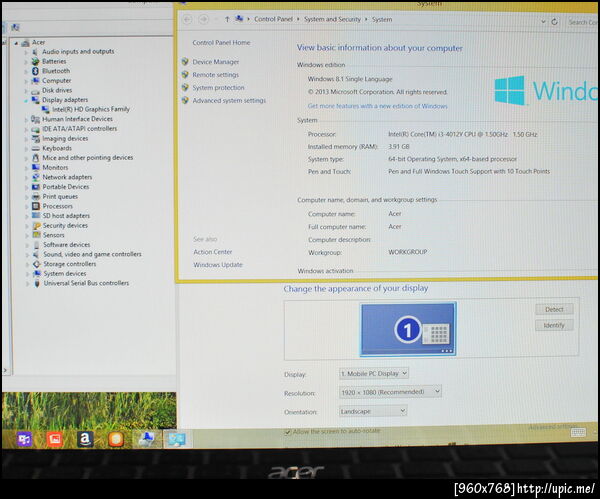Image resolution: width=600 pixels, height=499 pixels.
Task: Open the Windows Update link
Action: pos(218,265)
